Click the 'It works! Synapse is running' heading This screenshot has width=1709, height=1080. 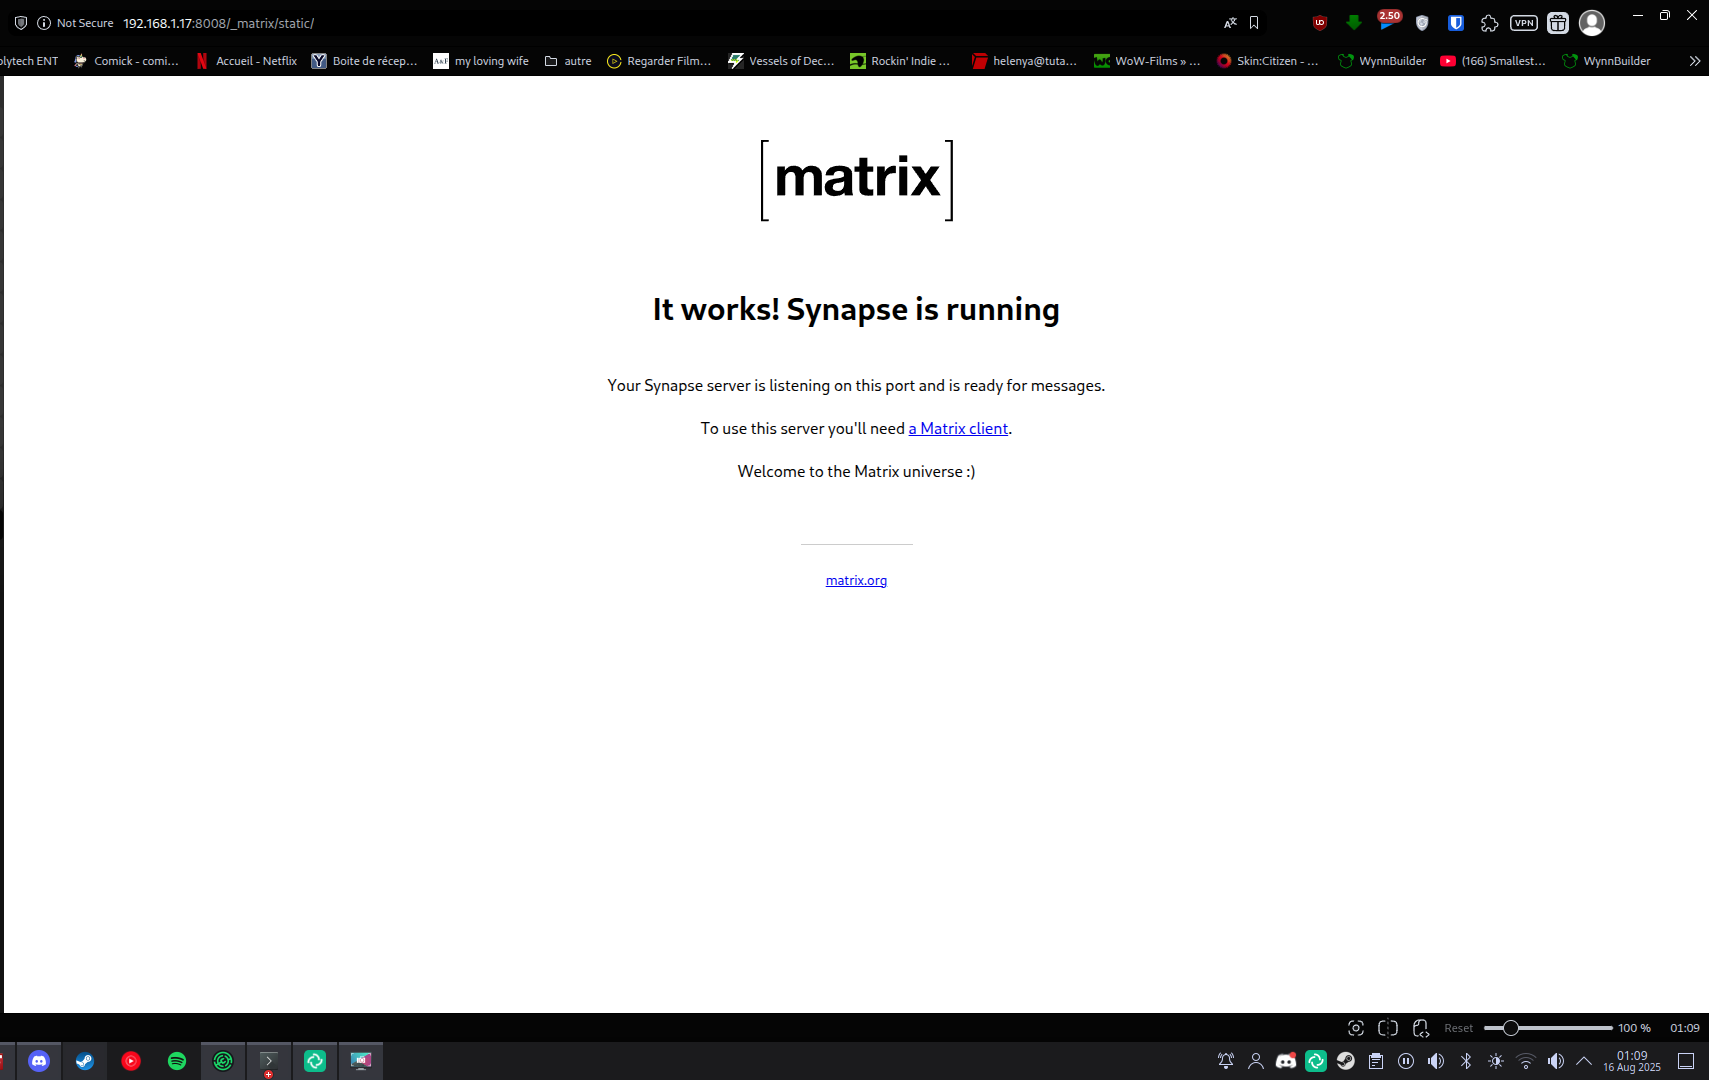tap(856, 310)
